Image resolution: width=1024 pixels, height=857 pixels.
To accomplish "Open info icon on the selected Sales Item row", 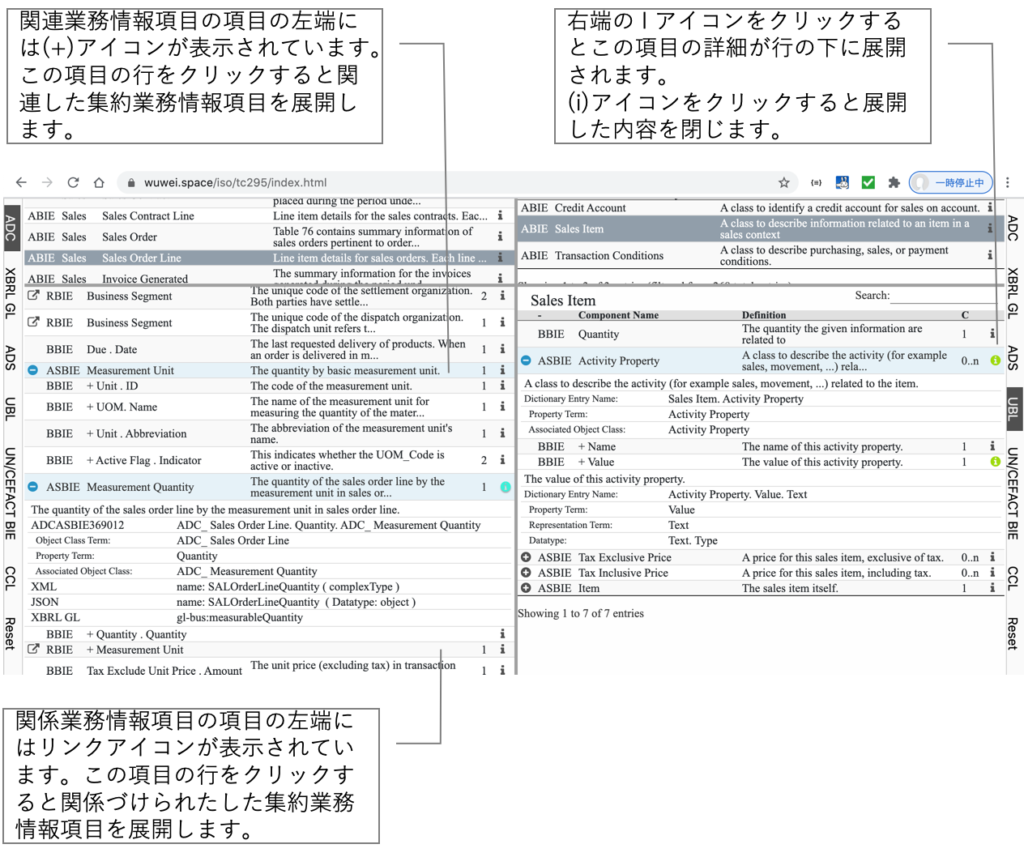I will (990, 229).
